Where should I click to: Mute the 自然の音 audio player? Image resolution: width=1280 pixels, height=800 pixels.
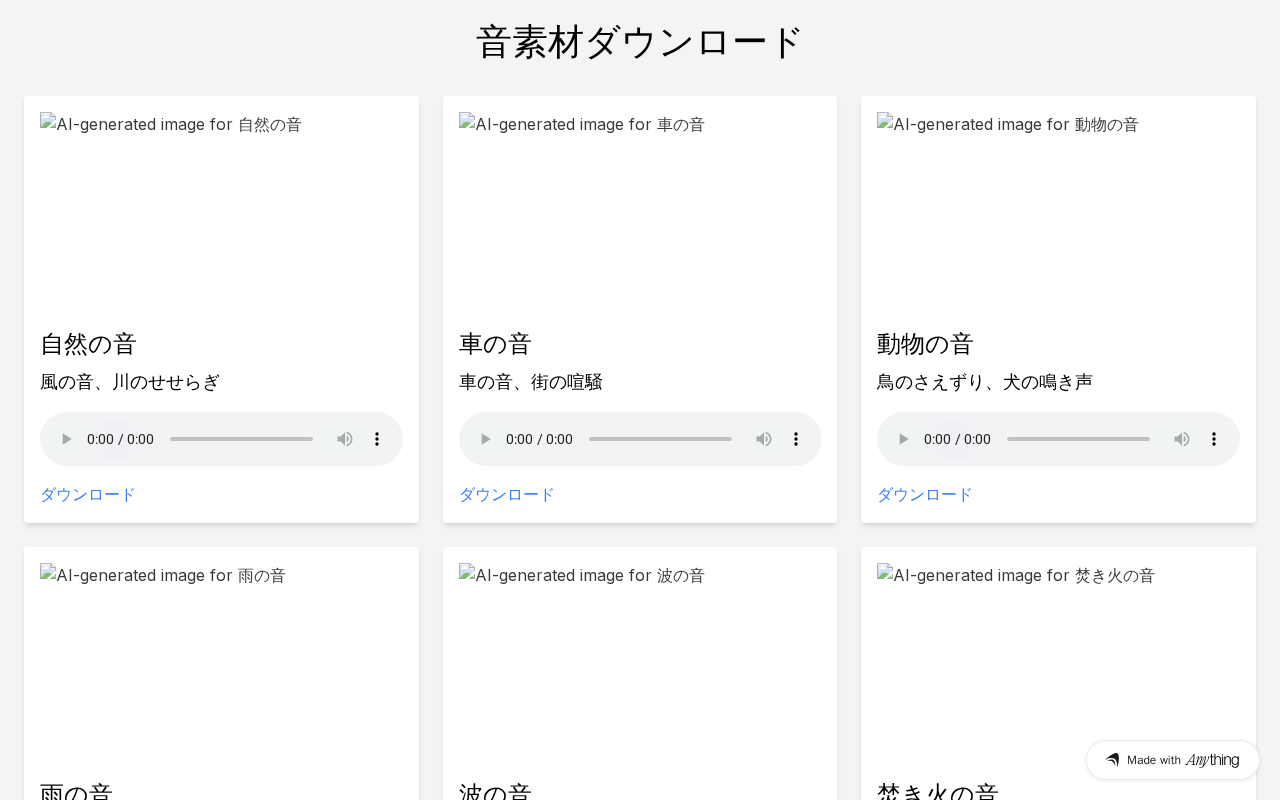click(x=345, y=439)
